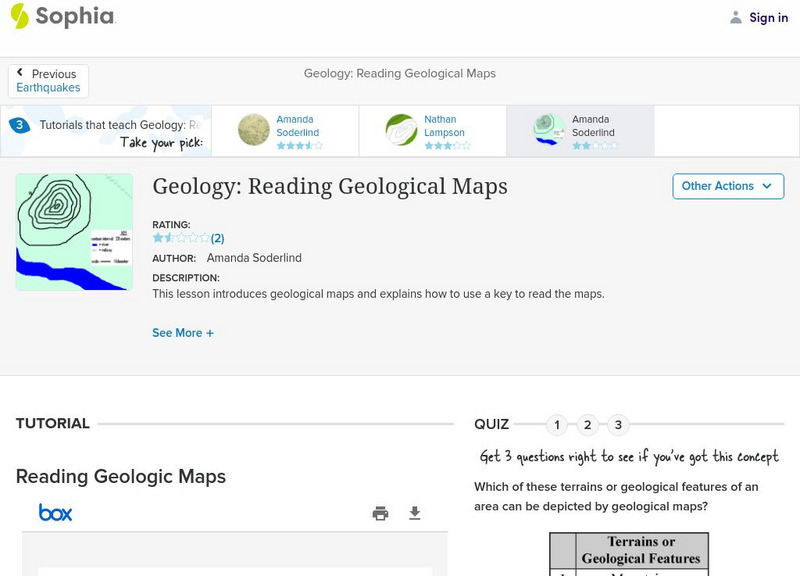This screenshot has height=576, width=800.
Task: Click the Sign in link
Action: tap(768, 17)
